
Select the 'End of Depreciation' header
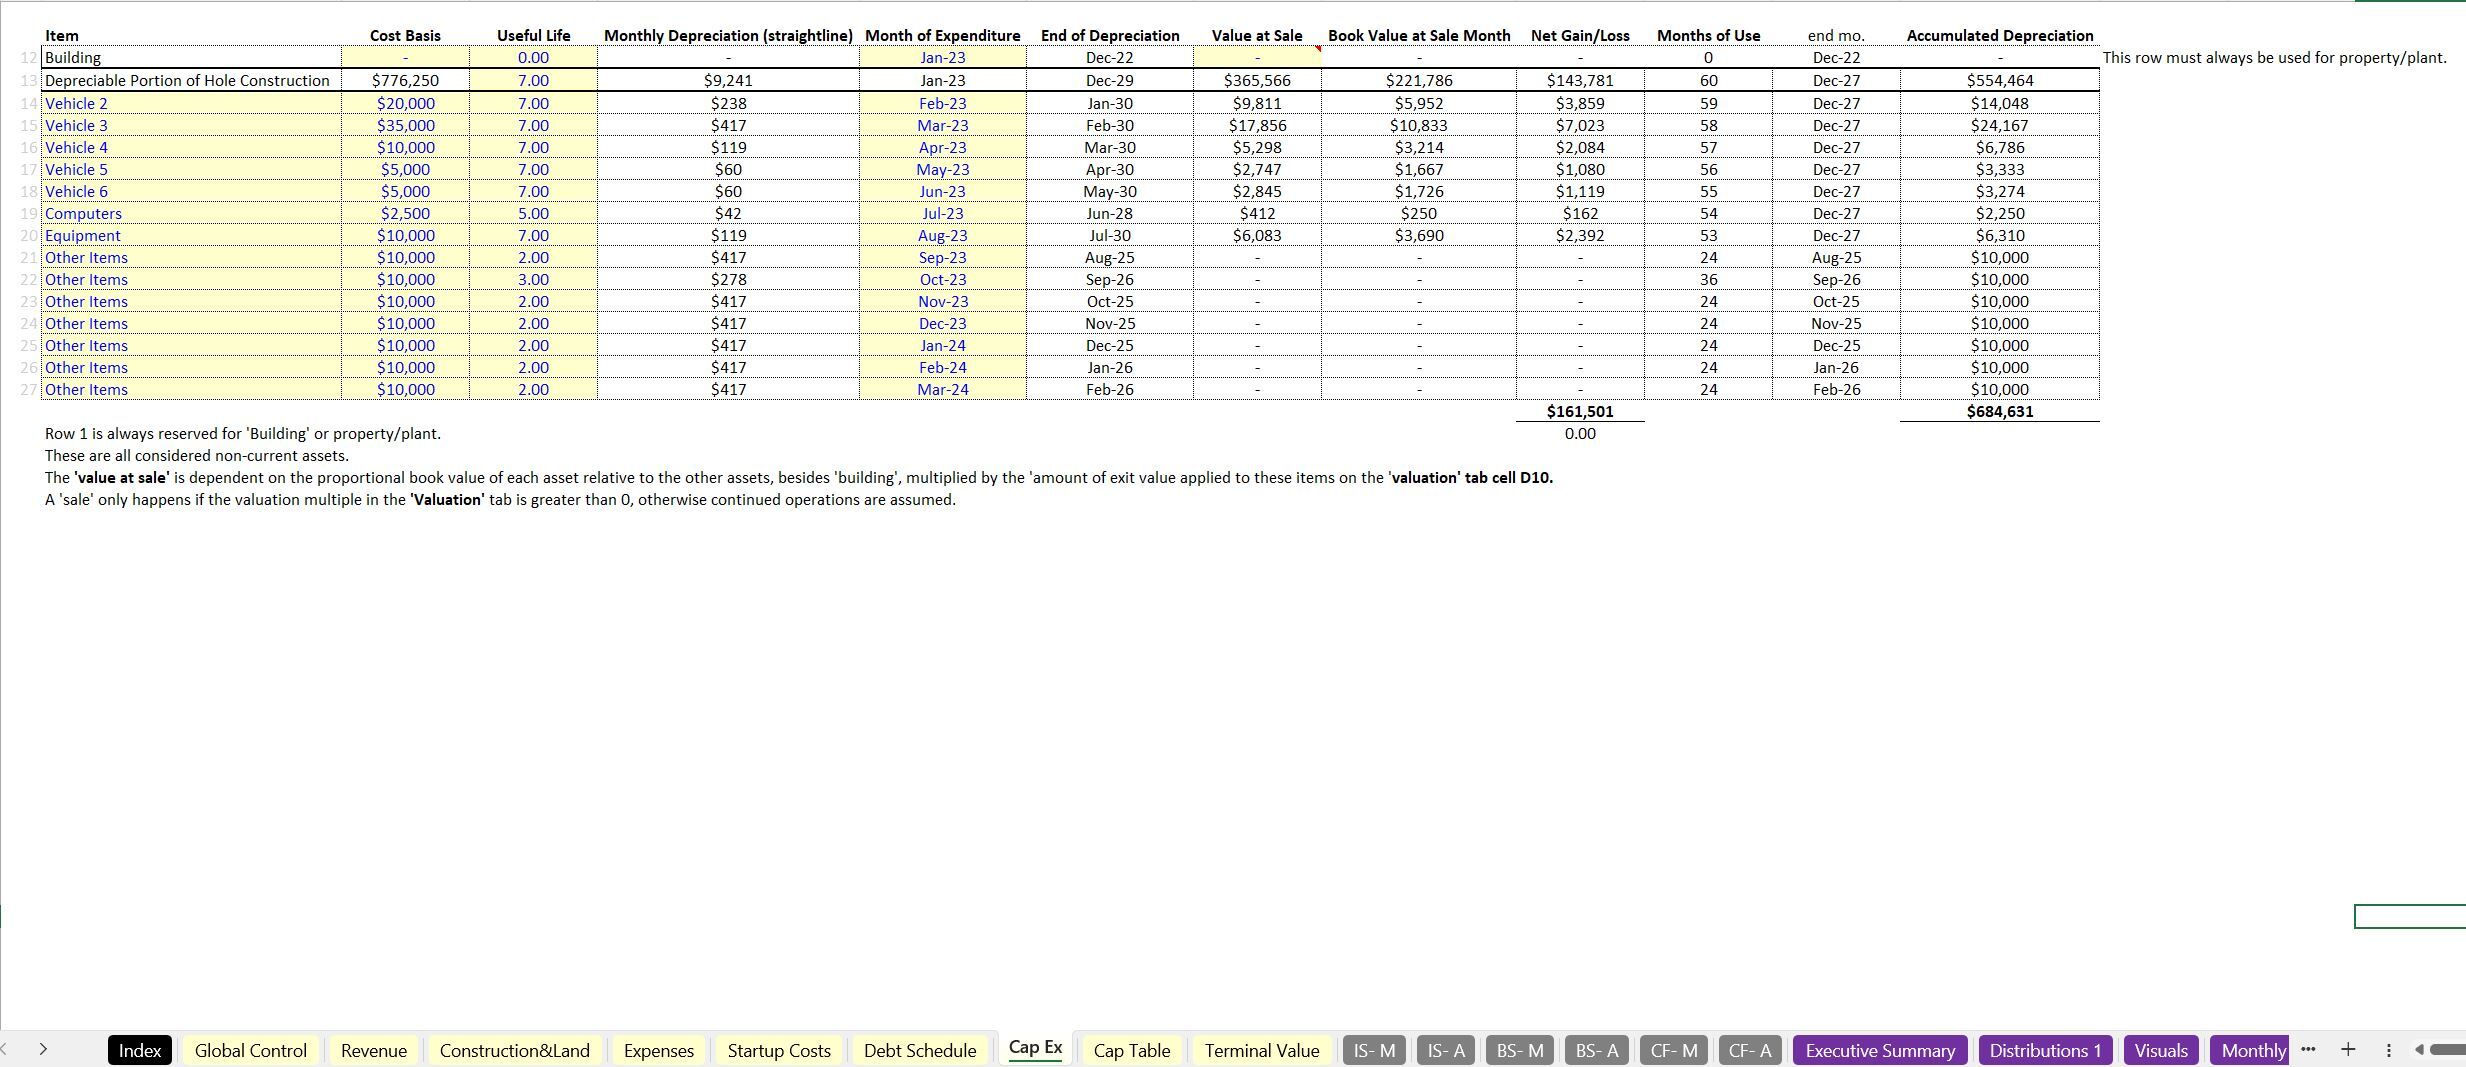[1110, 35]
